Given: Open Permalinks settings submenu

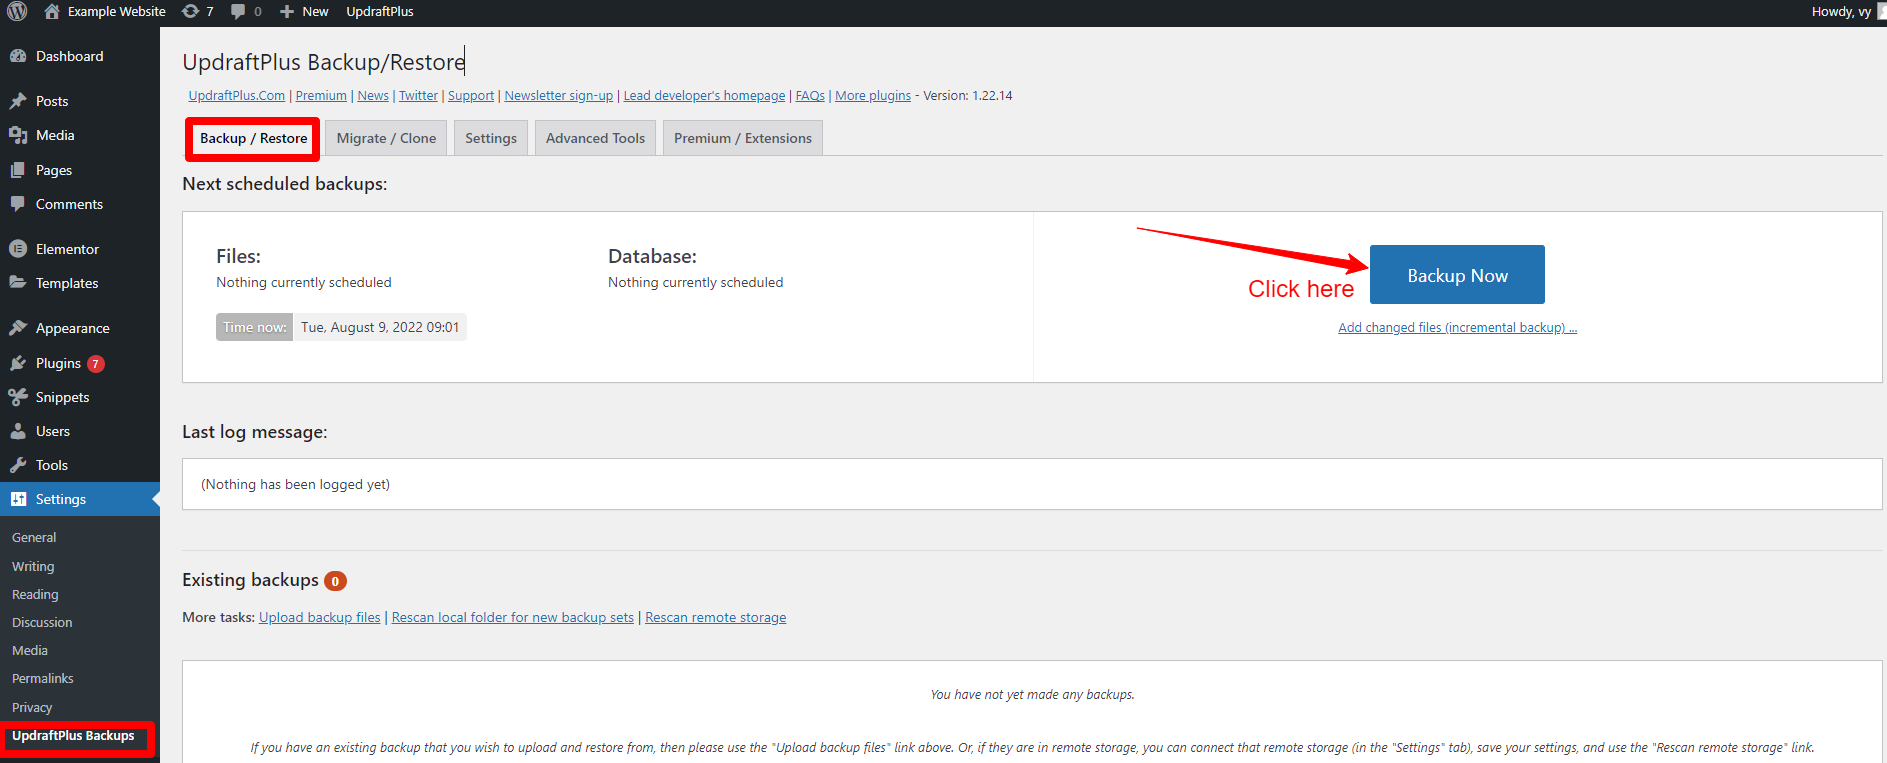Looking at the screenshot, I should [43, 678].
